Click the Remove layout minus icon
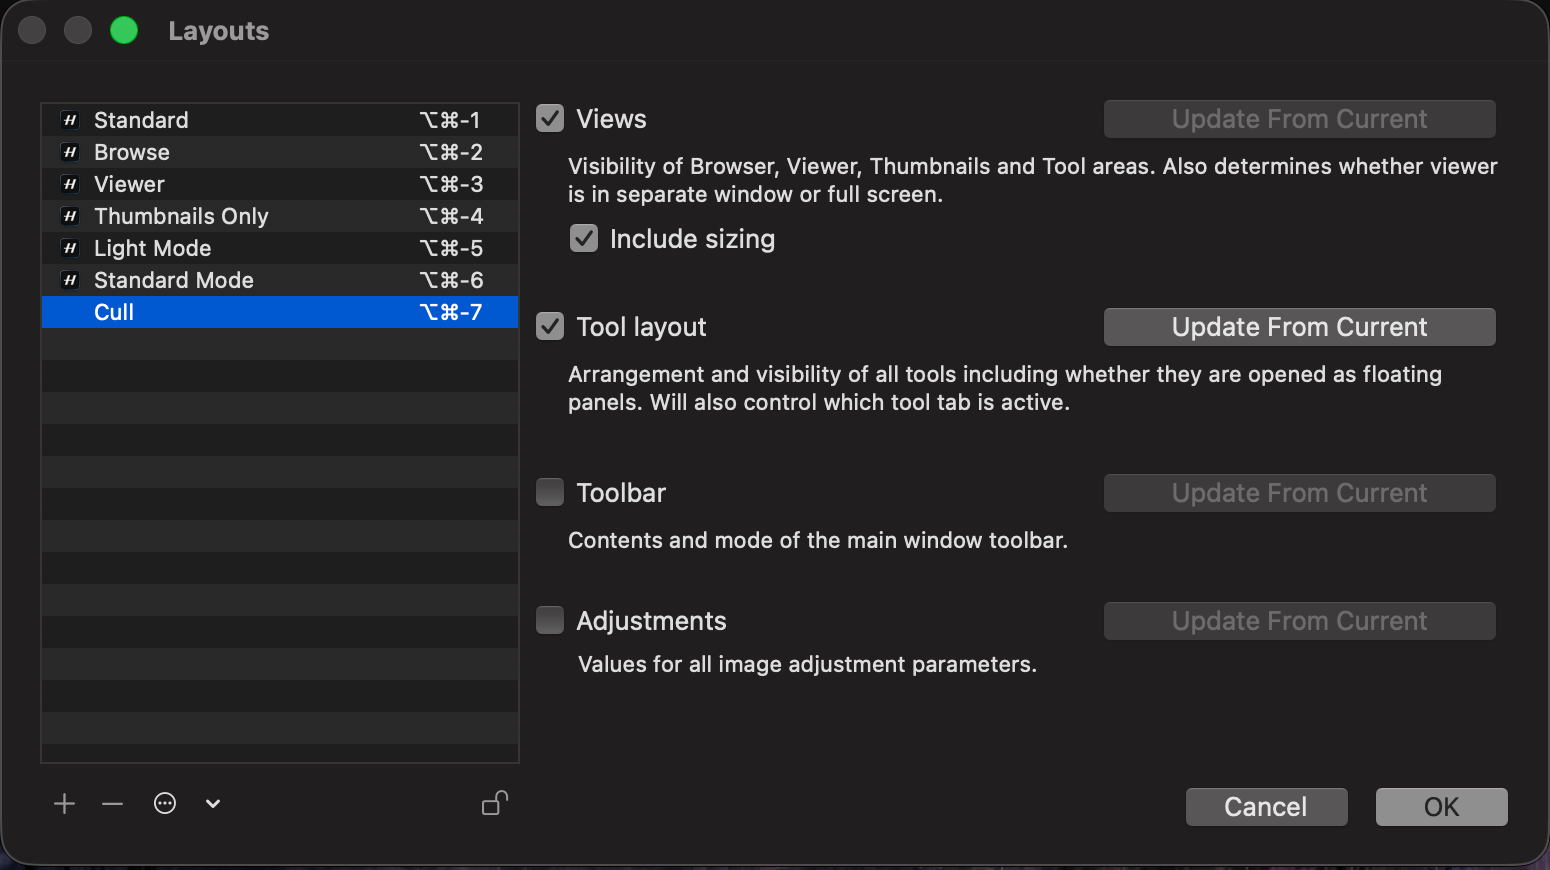This screenshot has height=870, width=1550. (112, 803)
